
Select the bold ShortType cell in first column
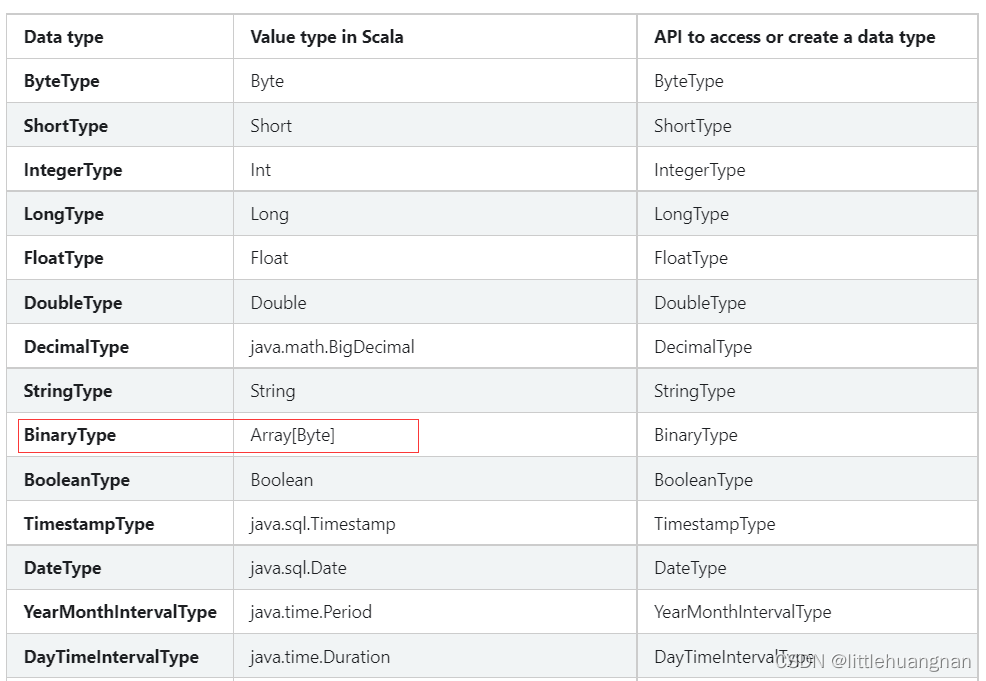66,126
